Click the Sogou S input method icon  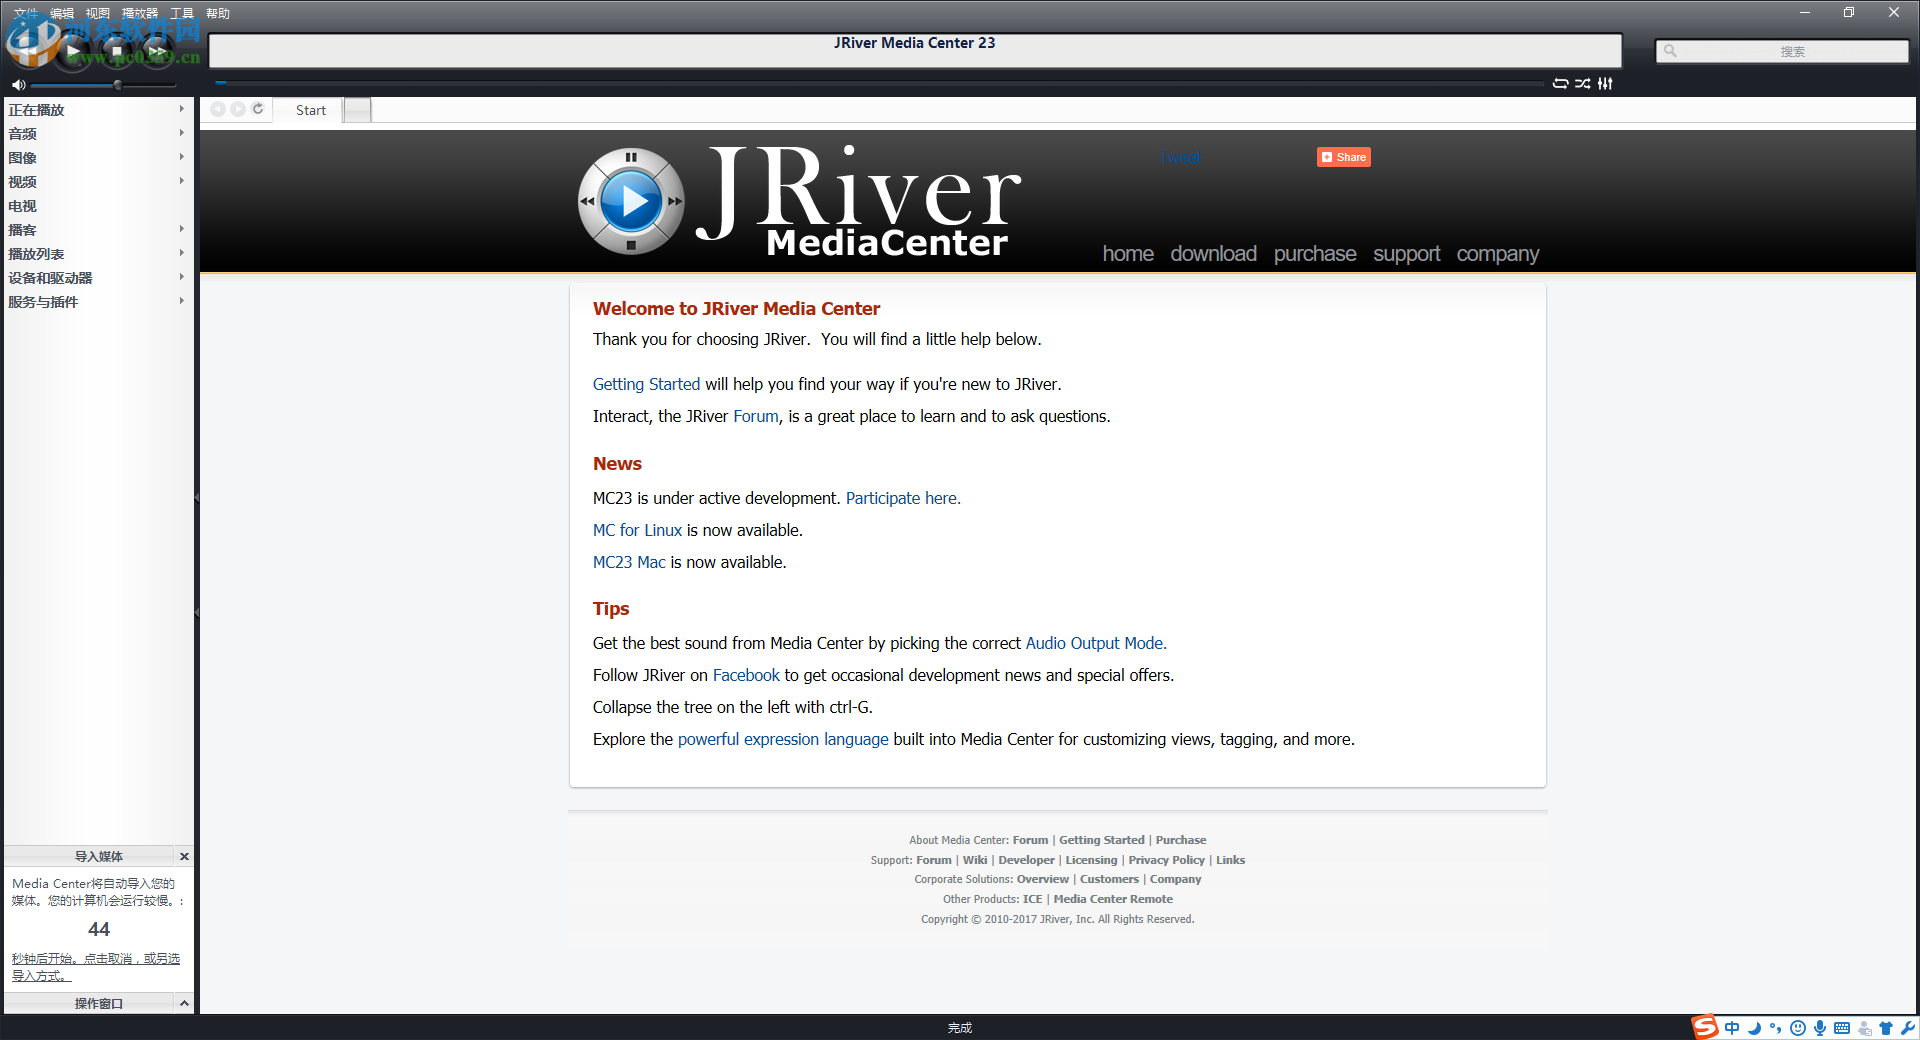tap(1704, 1027)
